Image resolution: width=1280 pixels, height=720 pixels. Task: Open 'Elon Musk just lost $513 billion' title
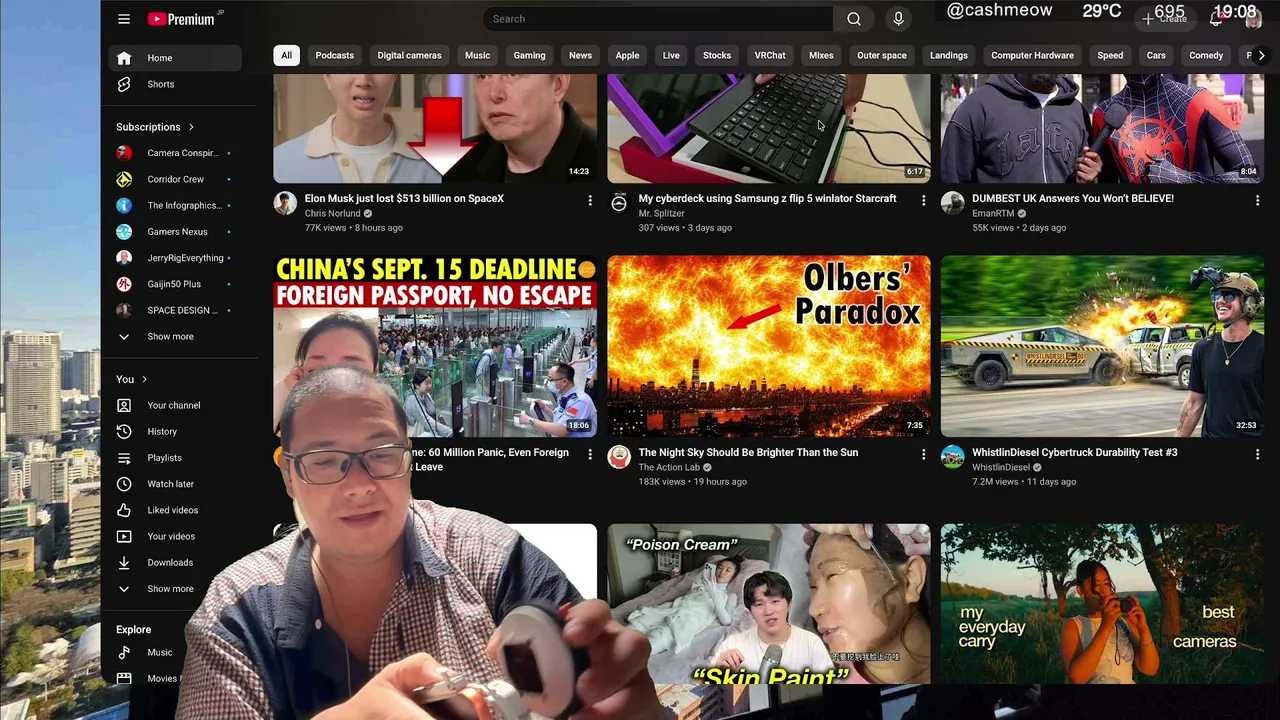click(404, 198)
